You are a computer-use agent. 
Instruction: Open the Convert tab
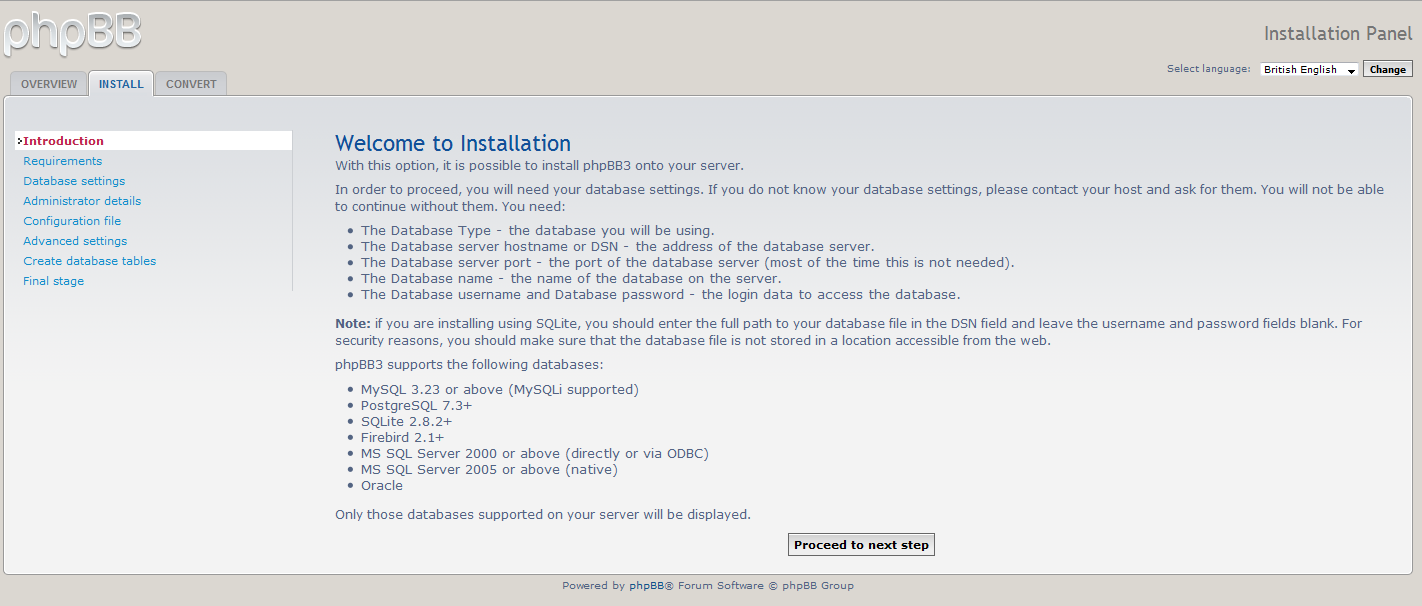pyautogui.click(x=191, y=84)
